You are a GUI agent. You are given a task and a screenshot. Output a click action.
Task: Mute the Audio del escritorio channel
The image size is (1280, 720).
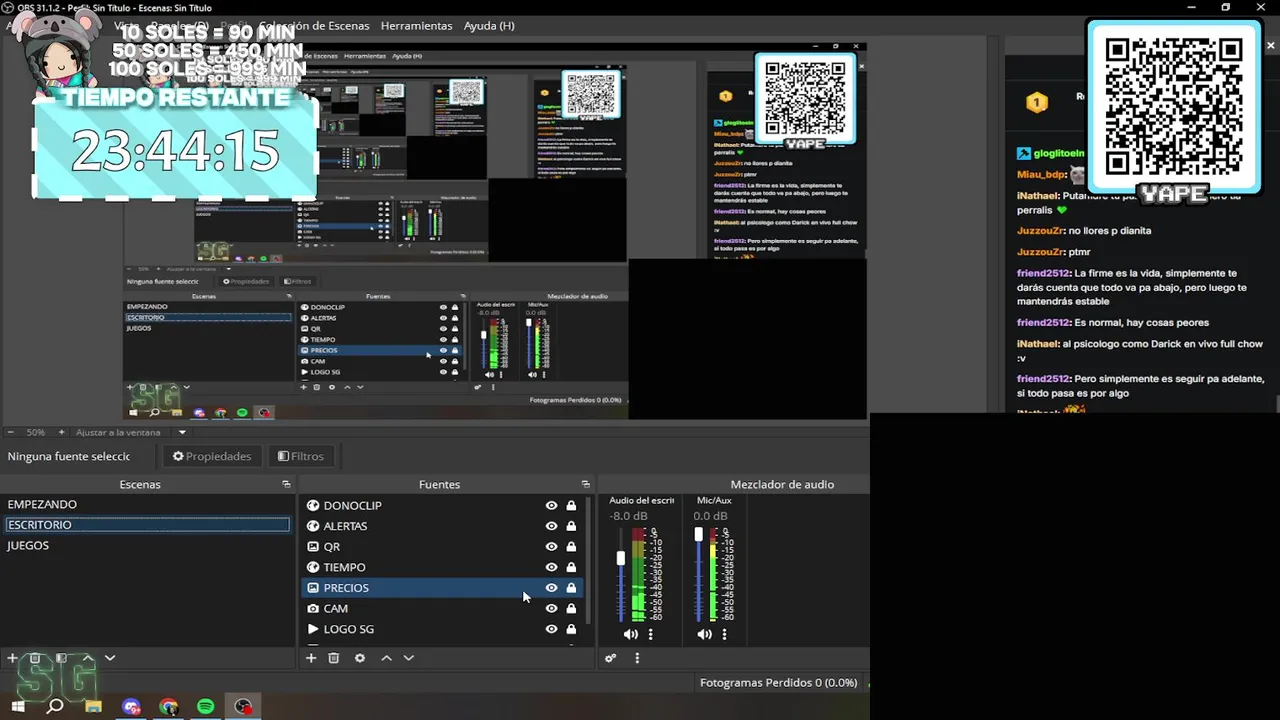pyautogui.click(x=630, y=634)
